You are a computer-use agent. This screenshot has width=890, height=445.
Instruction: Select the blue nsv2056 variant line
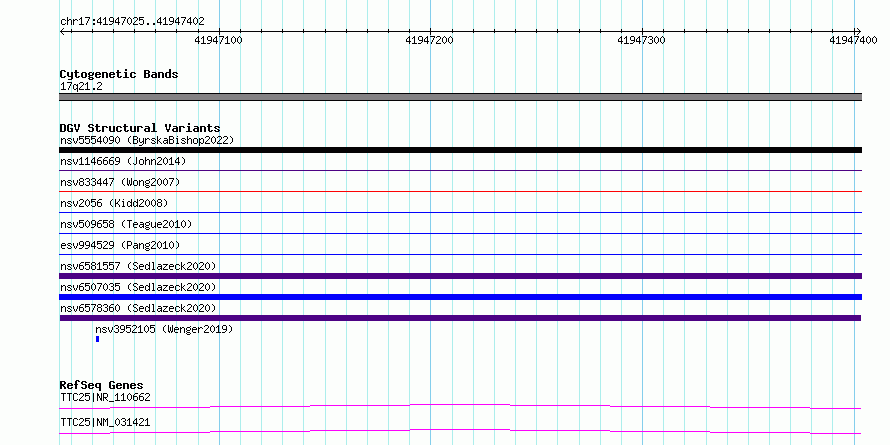tap(460, 212)
